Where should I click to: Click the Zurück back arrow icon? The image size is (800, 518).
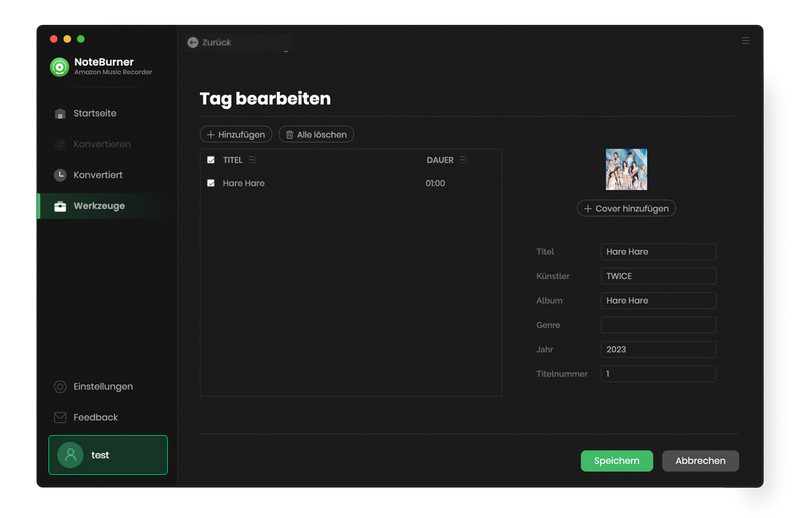[193, 42]
